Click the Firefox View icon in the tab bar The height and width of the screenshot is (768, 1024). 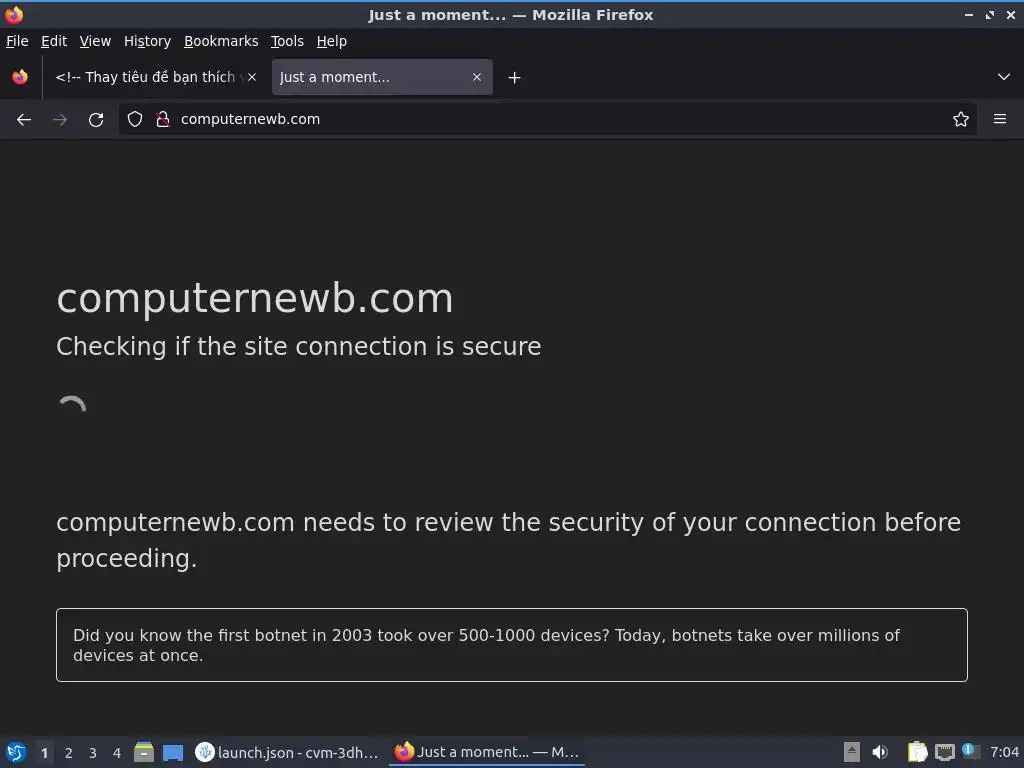[x=20, y=77]
